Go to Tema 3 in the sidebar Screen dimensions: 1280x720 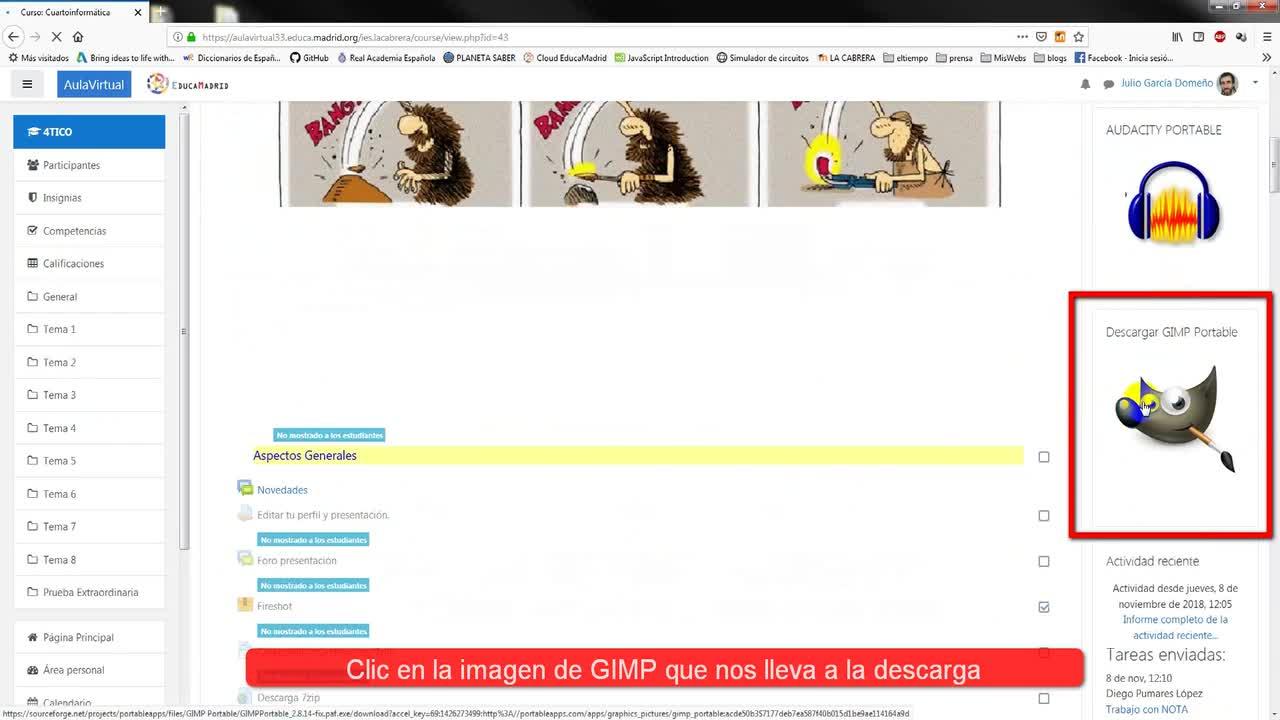tap(89, 395)
